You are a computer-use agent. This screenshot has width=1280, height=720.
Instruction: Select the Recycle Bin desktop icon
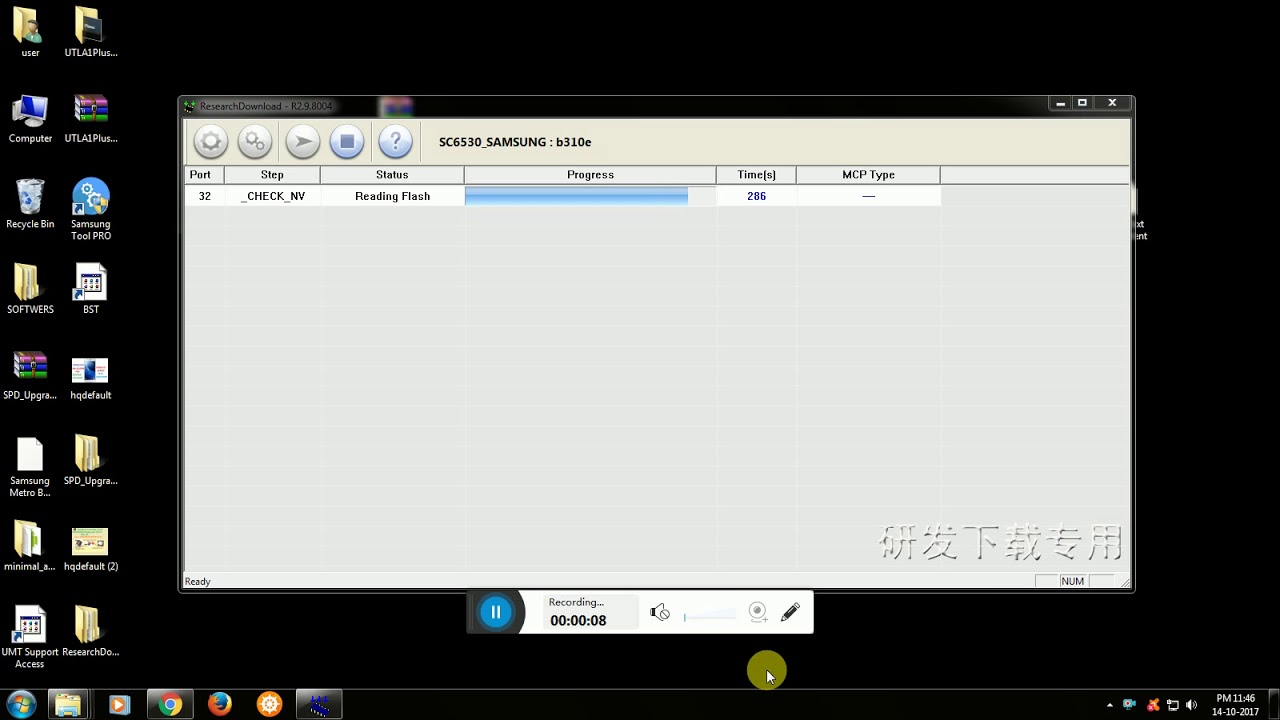click(x=30, y=204)
